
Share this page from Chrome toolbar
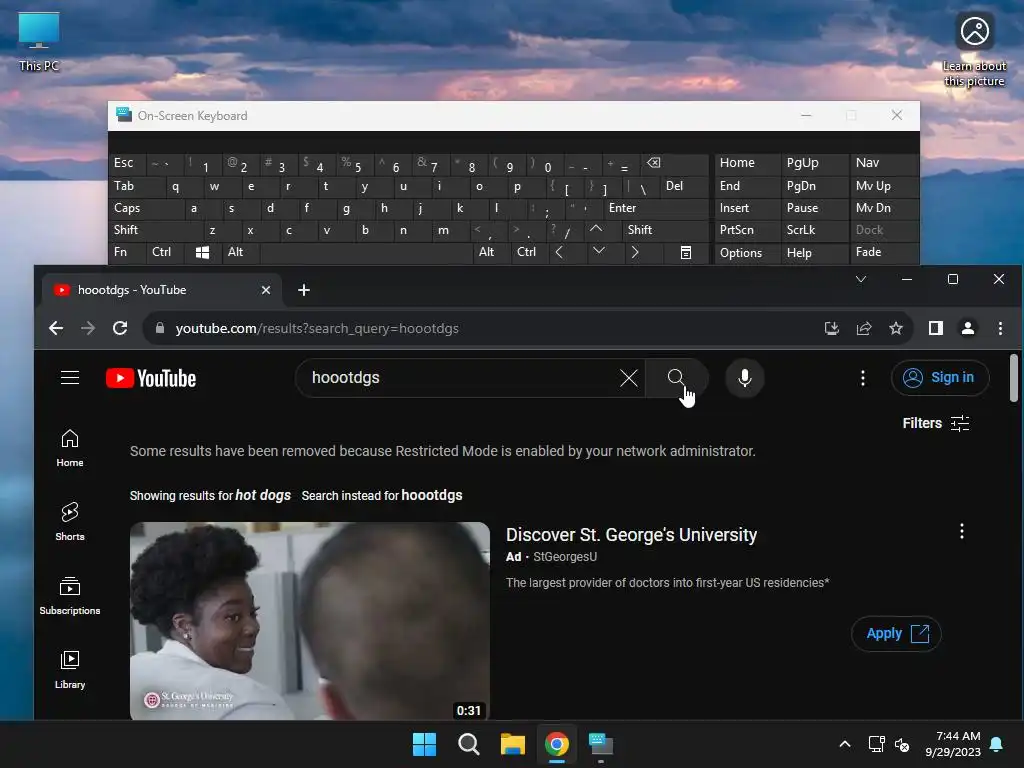pos(864,328)
